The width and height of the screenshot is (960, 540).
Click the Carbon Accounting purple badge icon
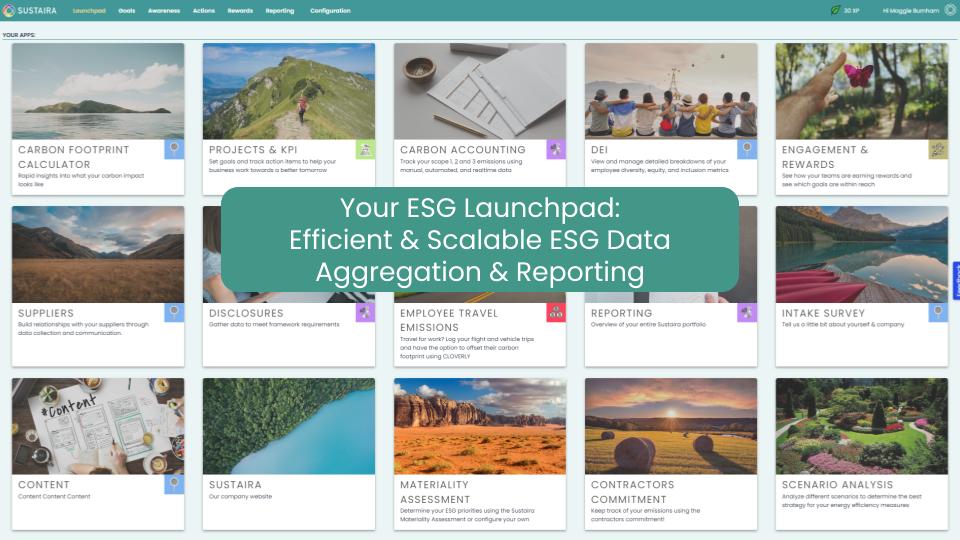tap(556, 149)
